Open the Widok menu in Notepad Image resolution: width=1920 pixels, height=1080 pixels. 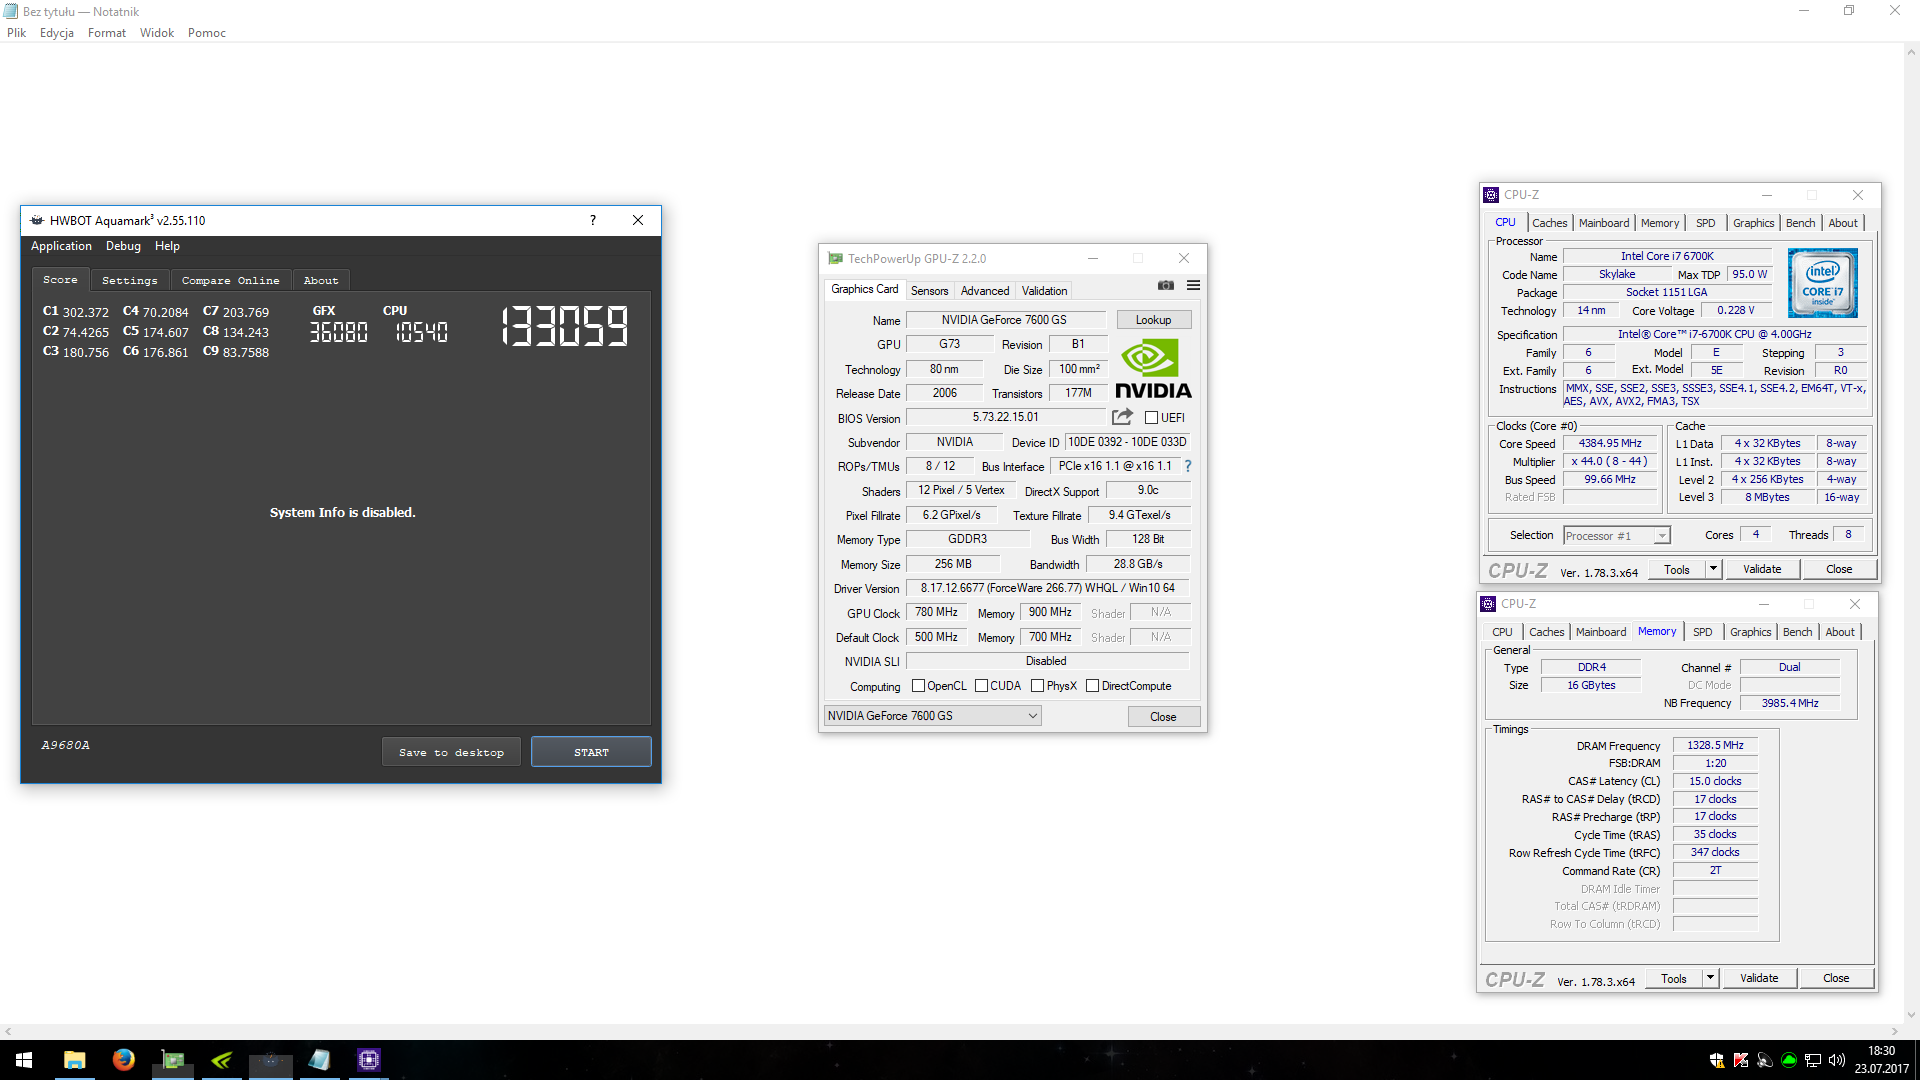(157, 33)
